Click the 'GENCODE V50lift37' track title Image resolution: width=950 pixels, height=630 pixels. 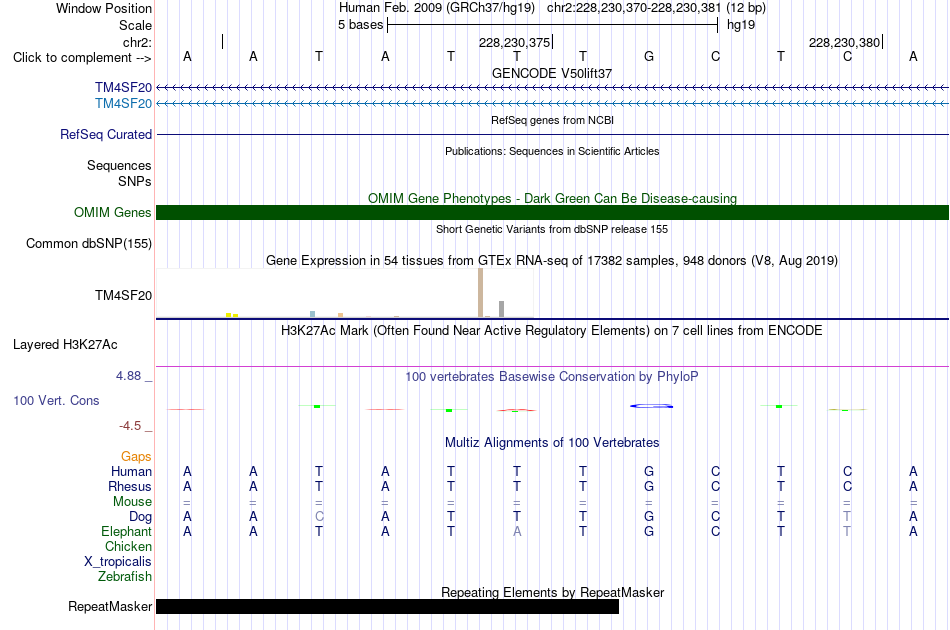pos(552,73)
